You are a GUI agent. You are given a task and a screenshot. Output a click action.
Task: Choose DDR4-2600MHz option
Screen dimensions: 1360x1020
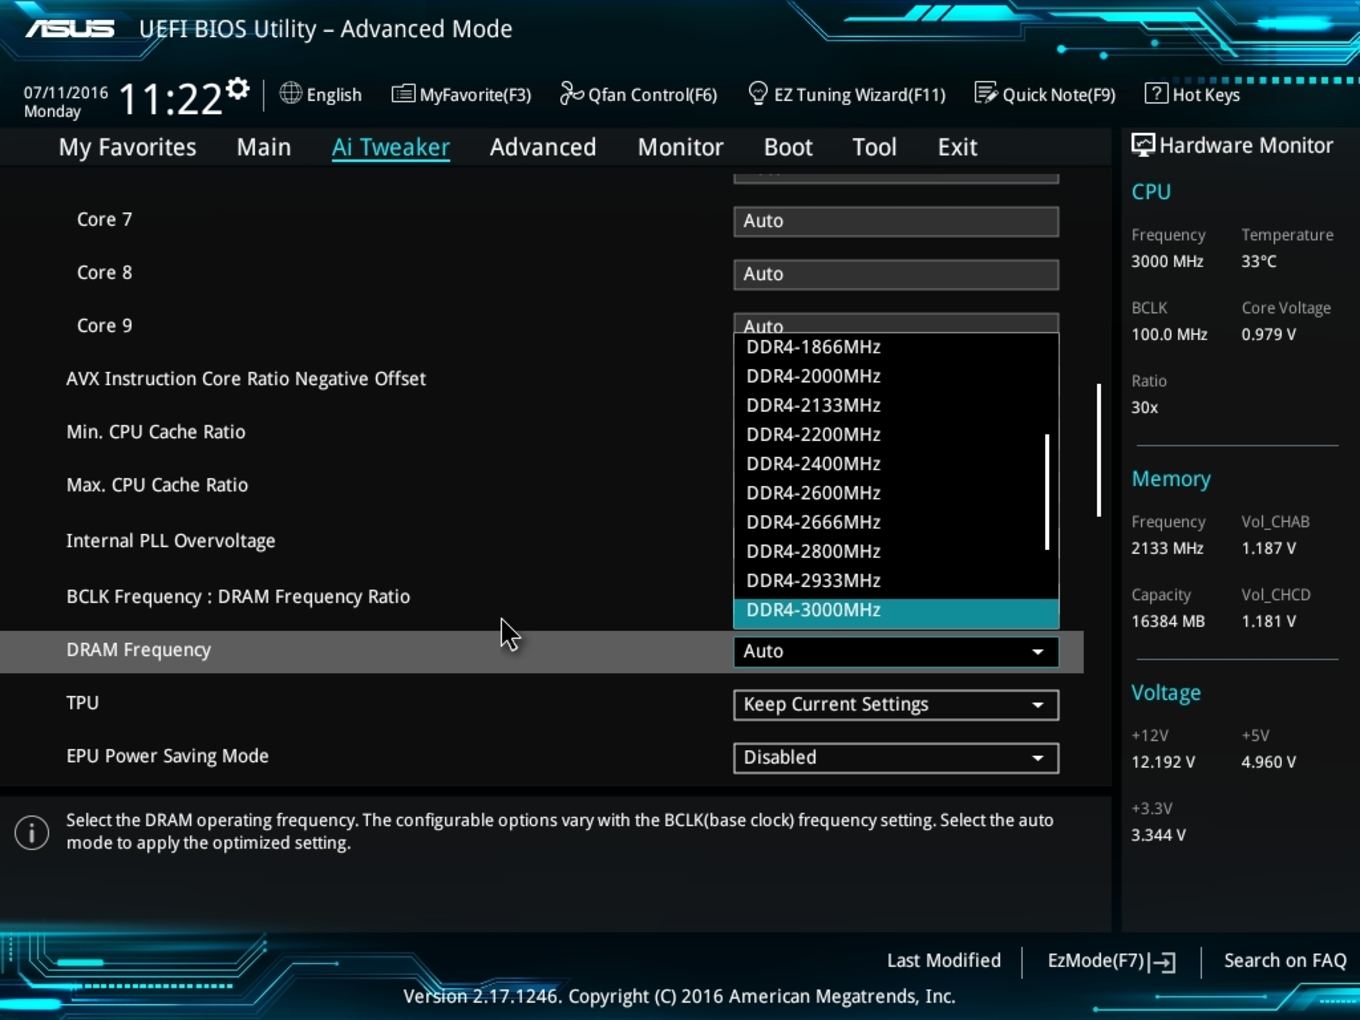(895, 492)
